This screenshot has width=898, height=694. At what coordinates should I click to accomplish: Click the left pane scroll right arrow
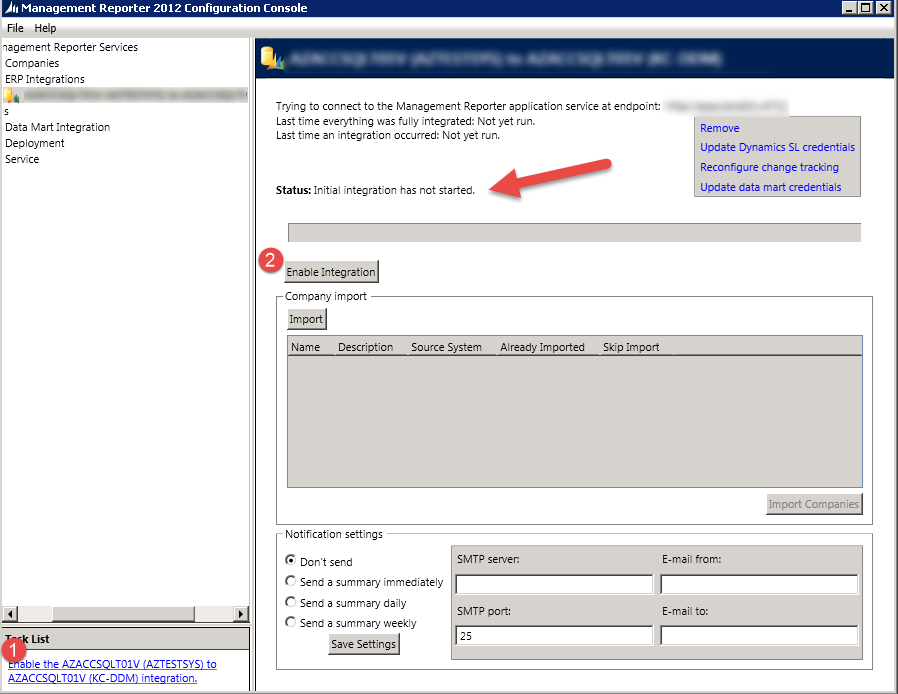click(x=241, y=613)
